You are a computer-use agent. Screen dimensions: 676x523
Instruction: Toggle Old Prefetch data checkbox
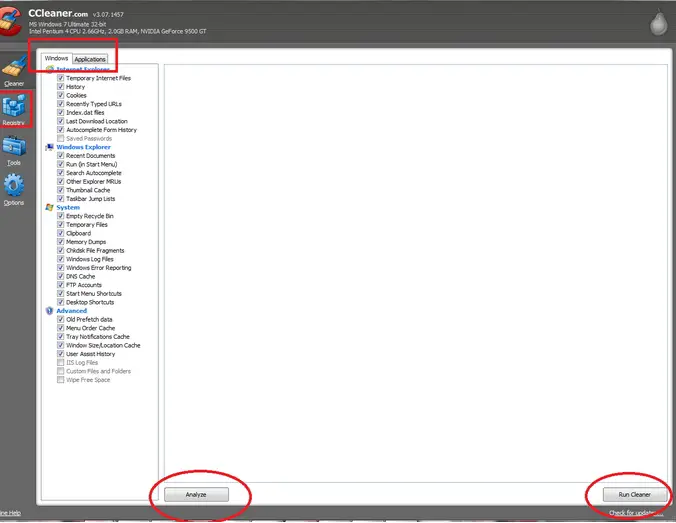coord(61,319)
